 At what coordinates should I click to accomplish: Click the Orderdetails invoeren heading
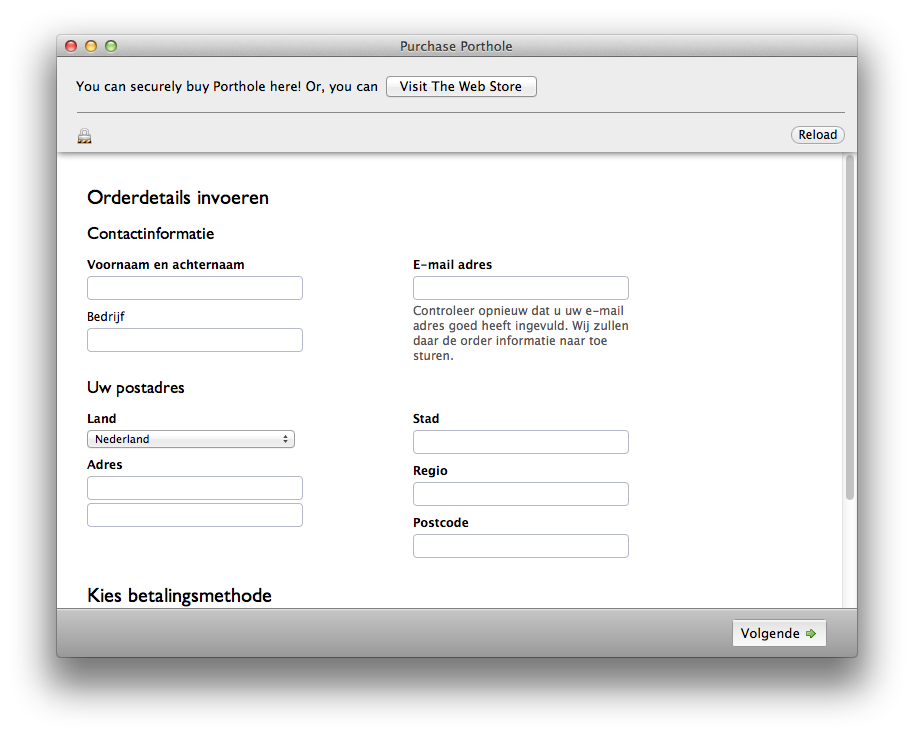tap(178, 198)
